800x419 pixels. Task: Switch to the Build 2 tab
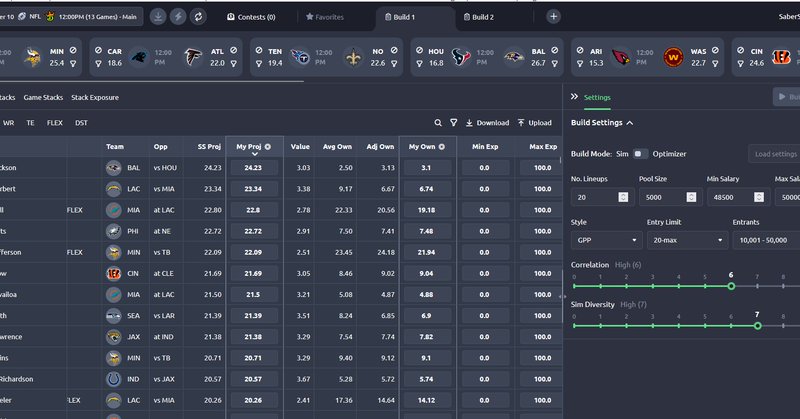[x=479, y=17]
